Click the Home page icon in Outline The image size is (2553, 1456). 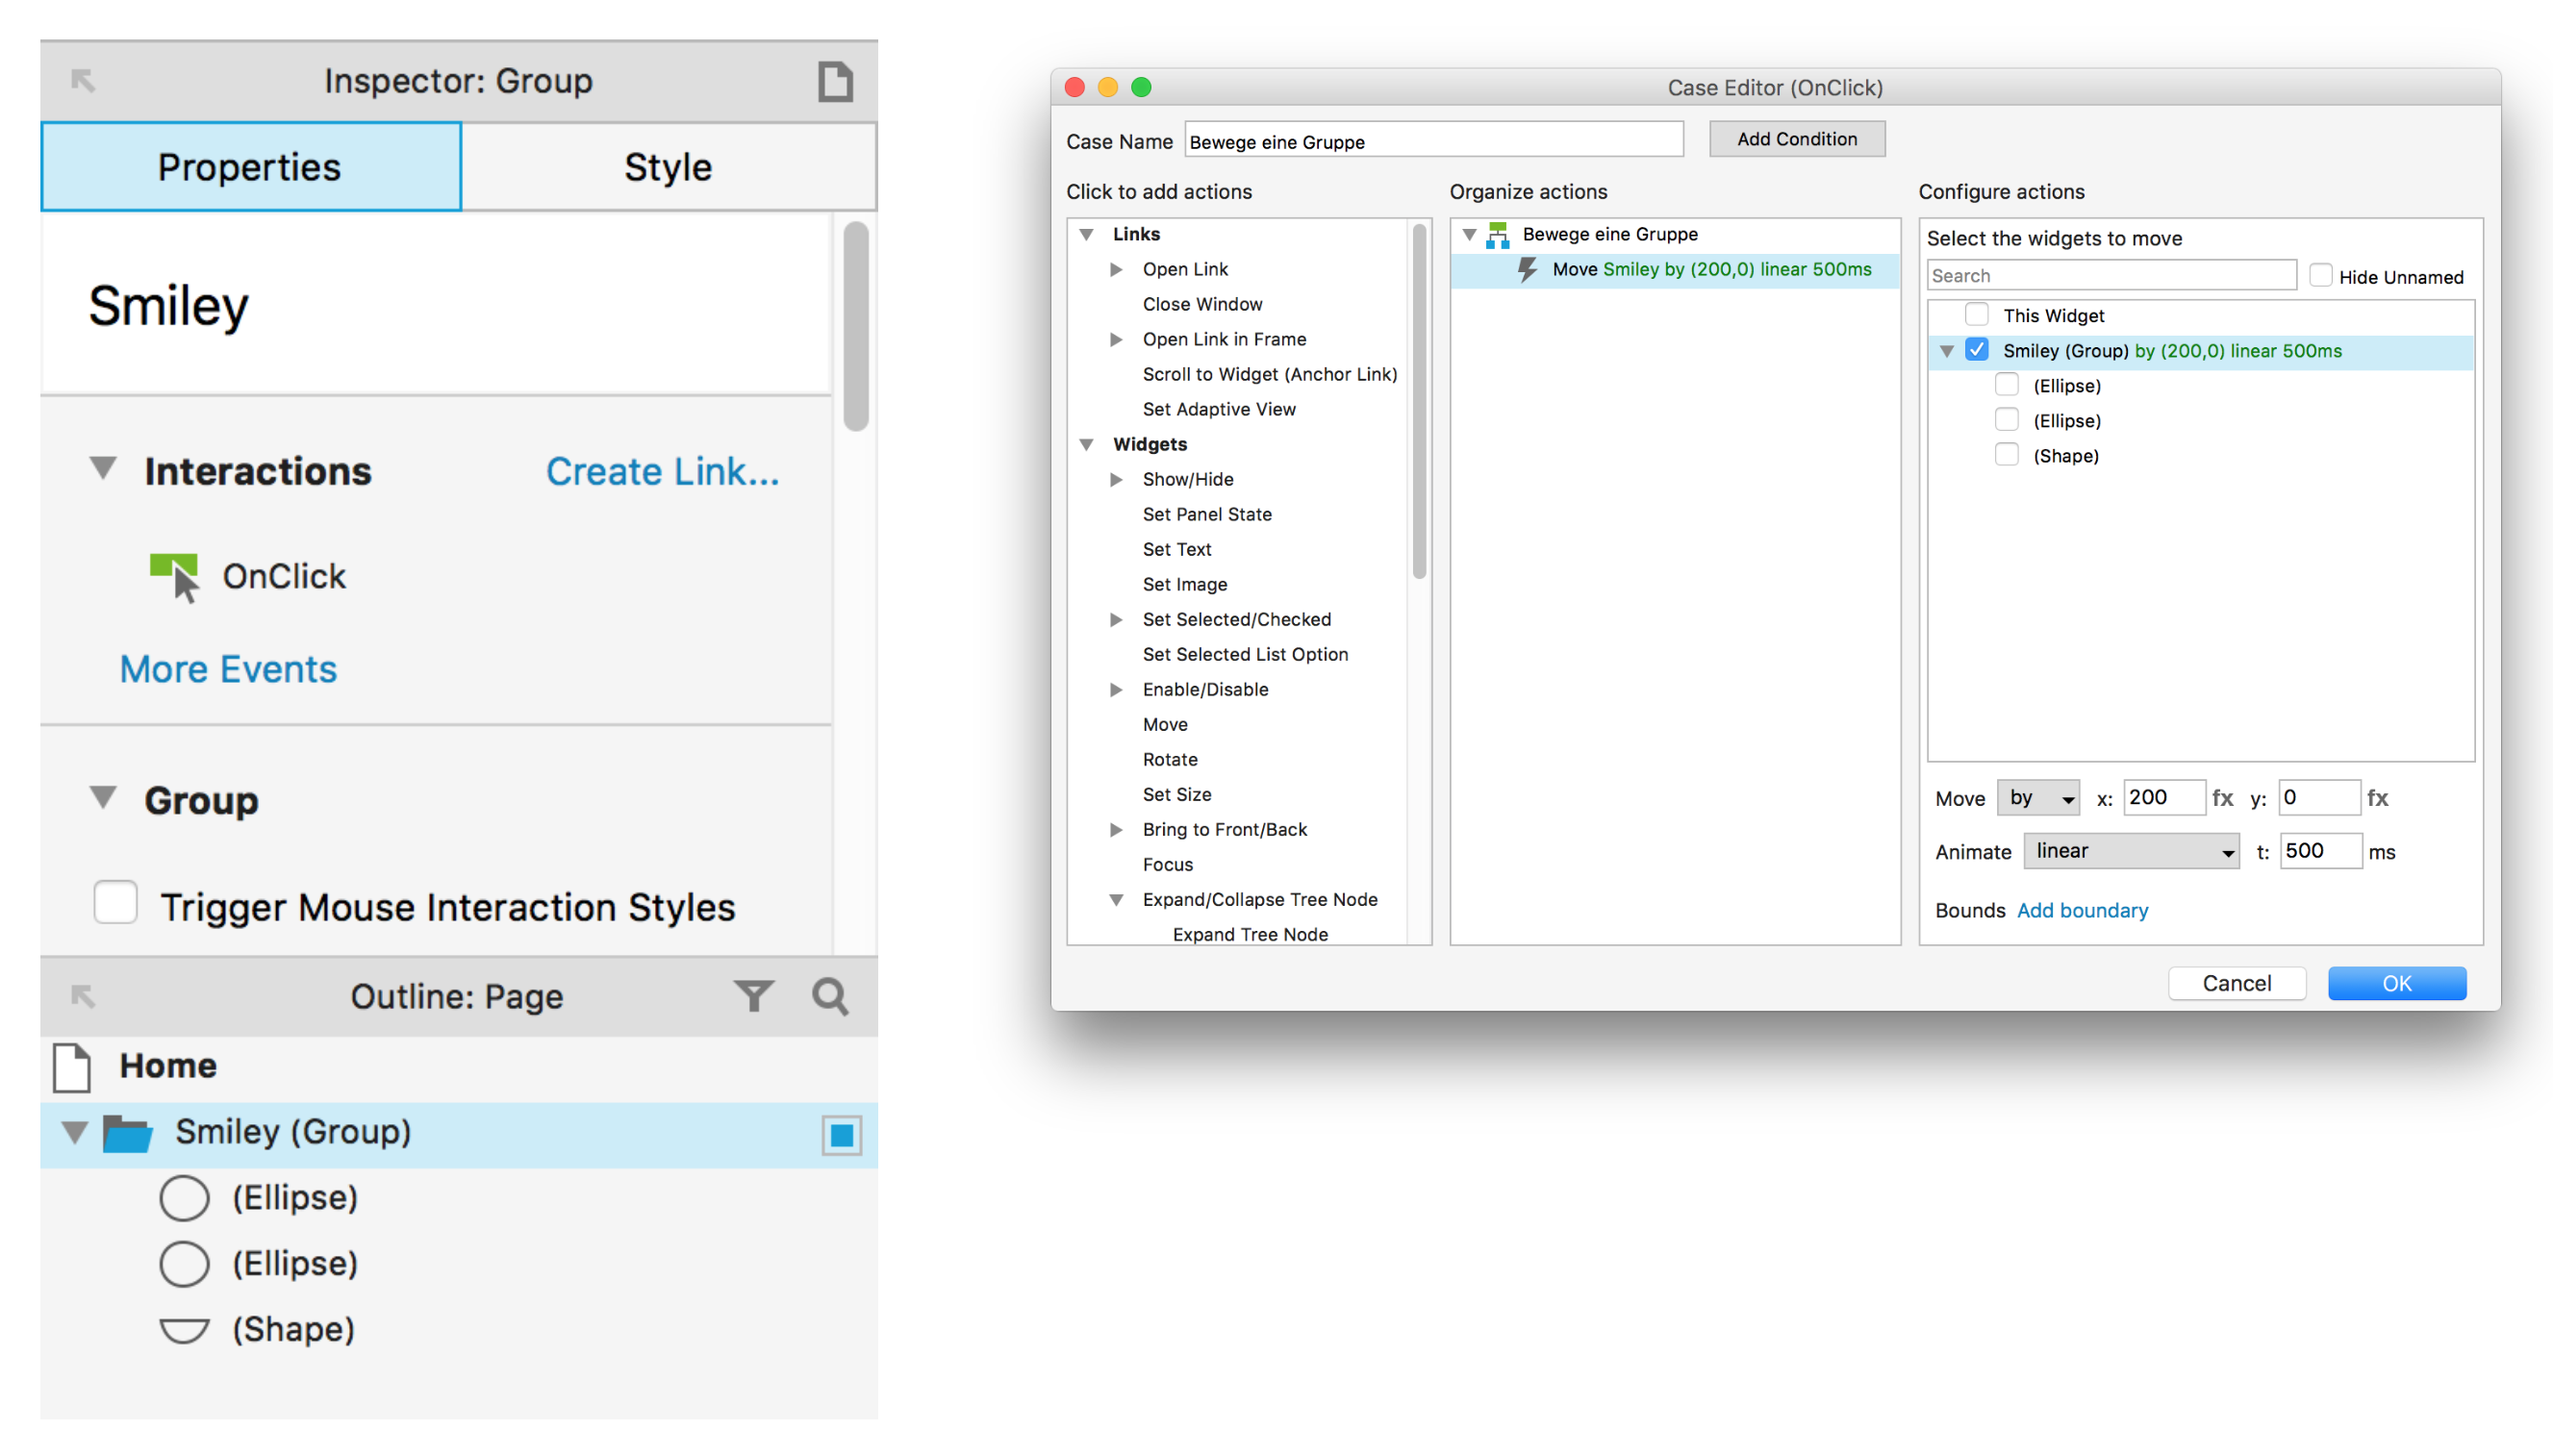(x=72, y=1067)
